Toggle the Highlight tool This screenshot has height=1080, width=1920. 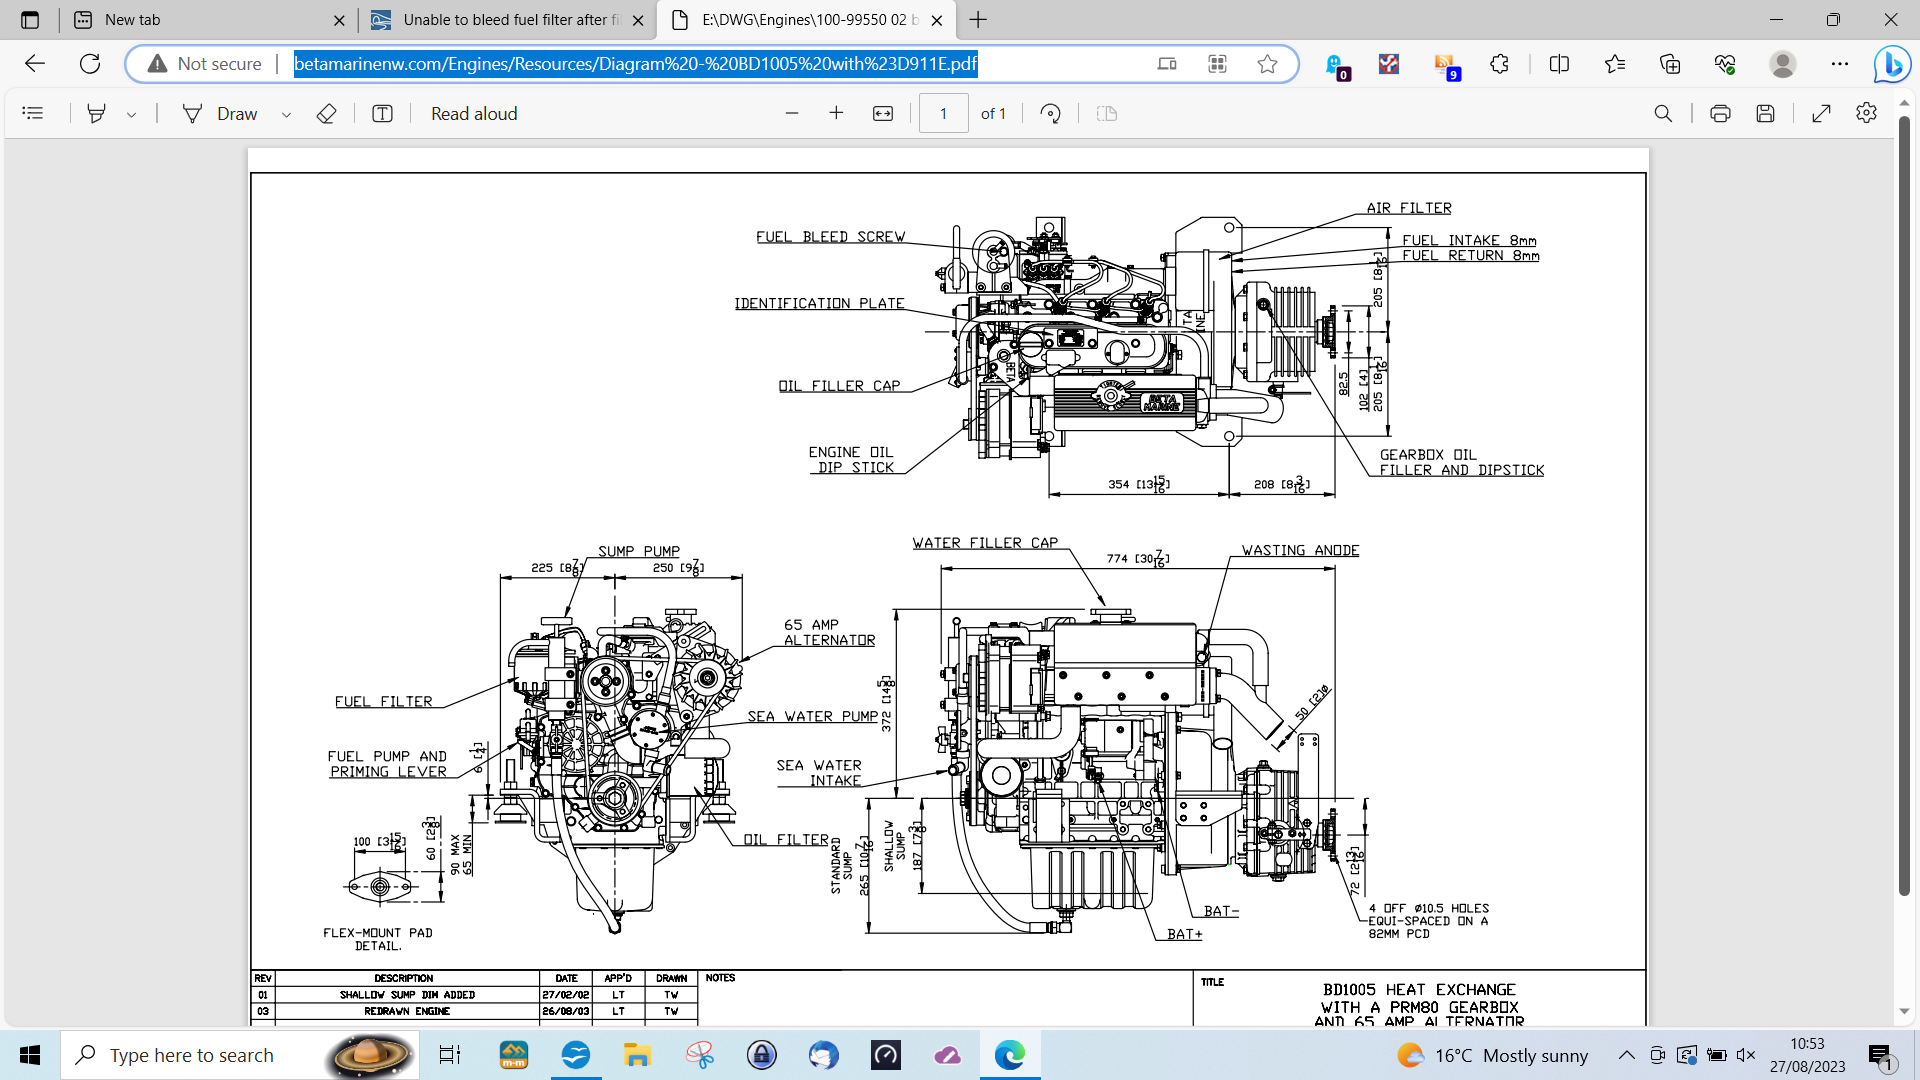(96, 114)
